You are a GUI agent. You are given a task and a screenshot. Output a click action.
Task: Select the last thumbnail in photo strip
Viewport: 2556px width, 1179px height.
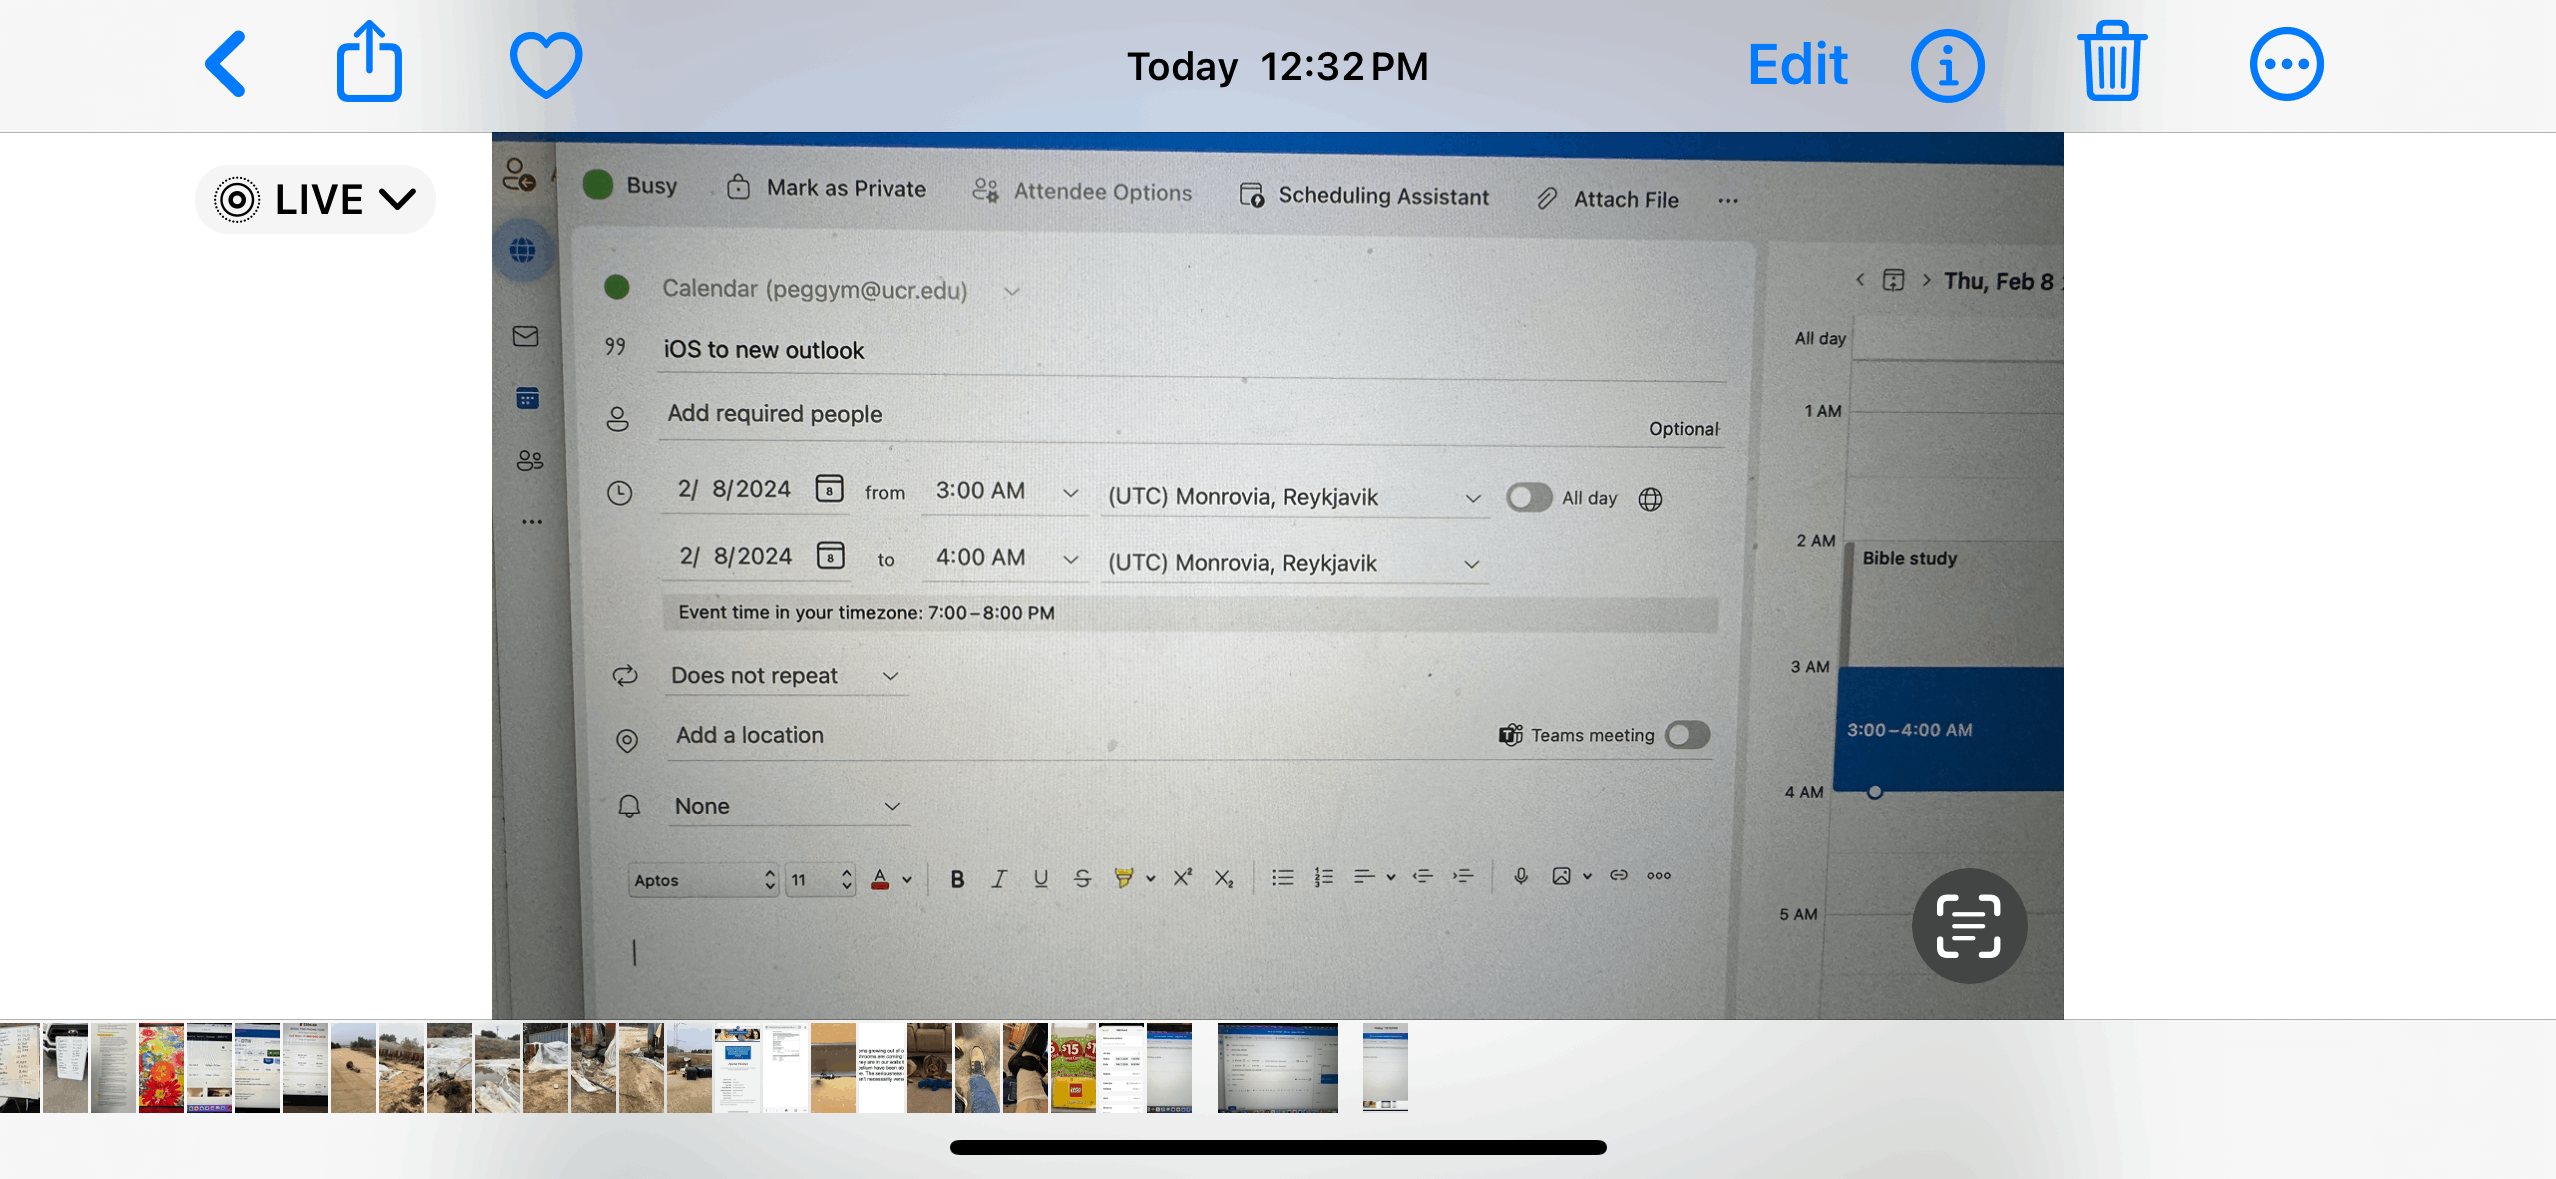tap(1385, 1067)
